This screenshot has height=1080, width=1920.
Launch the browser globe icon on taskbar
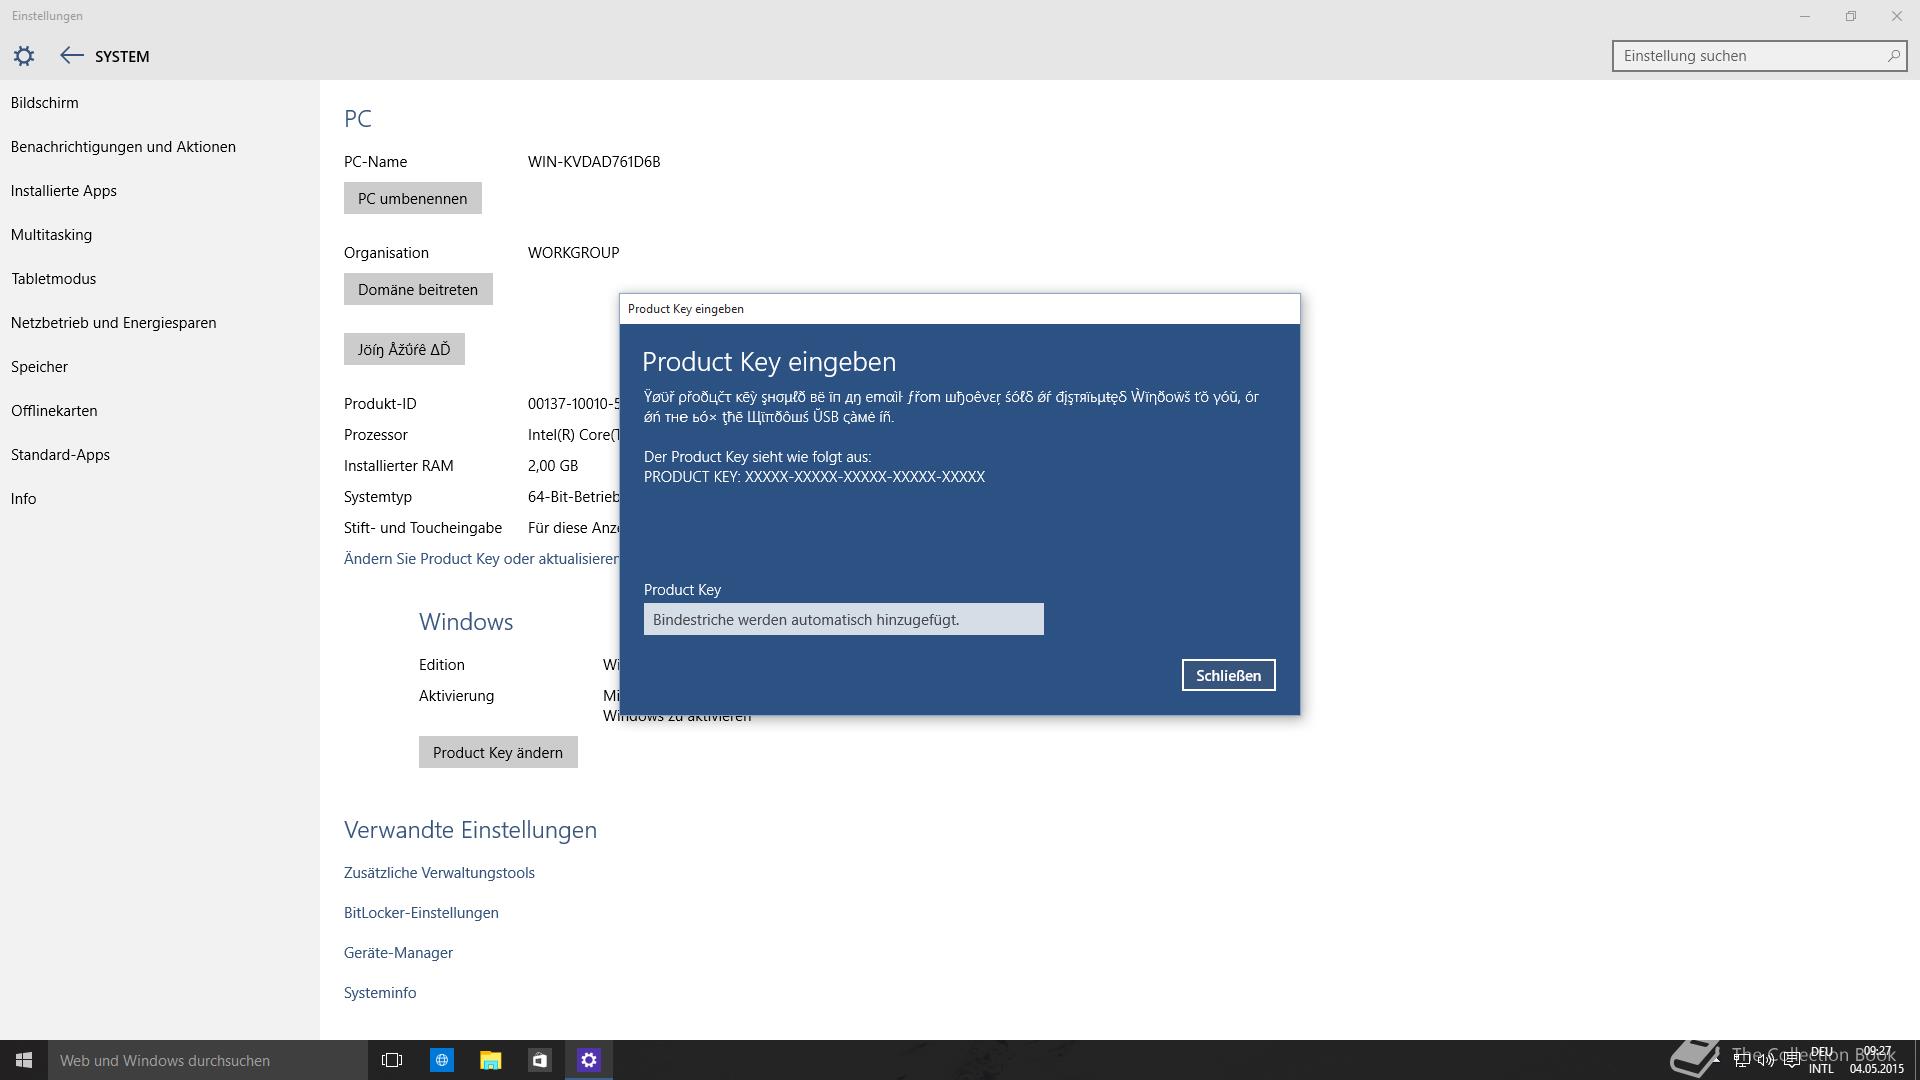pos(441,1060)
